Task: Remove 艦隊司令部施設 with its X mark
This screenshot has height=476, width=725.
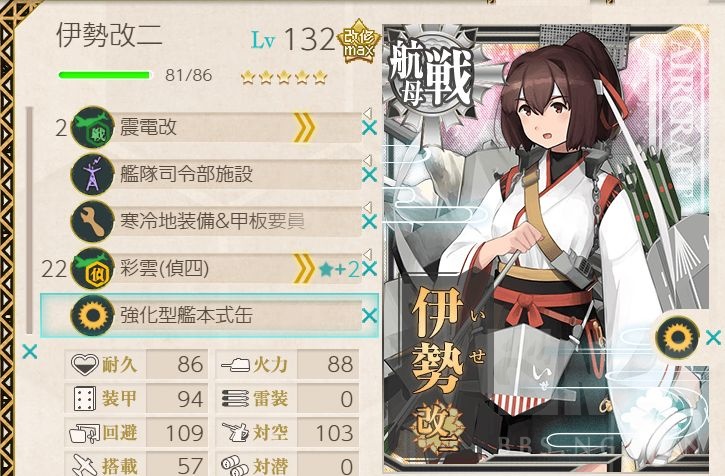Action: coord(369,175)
